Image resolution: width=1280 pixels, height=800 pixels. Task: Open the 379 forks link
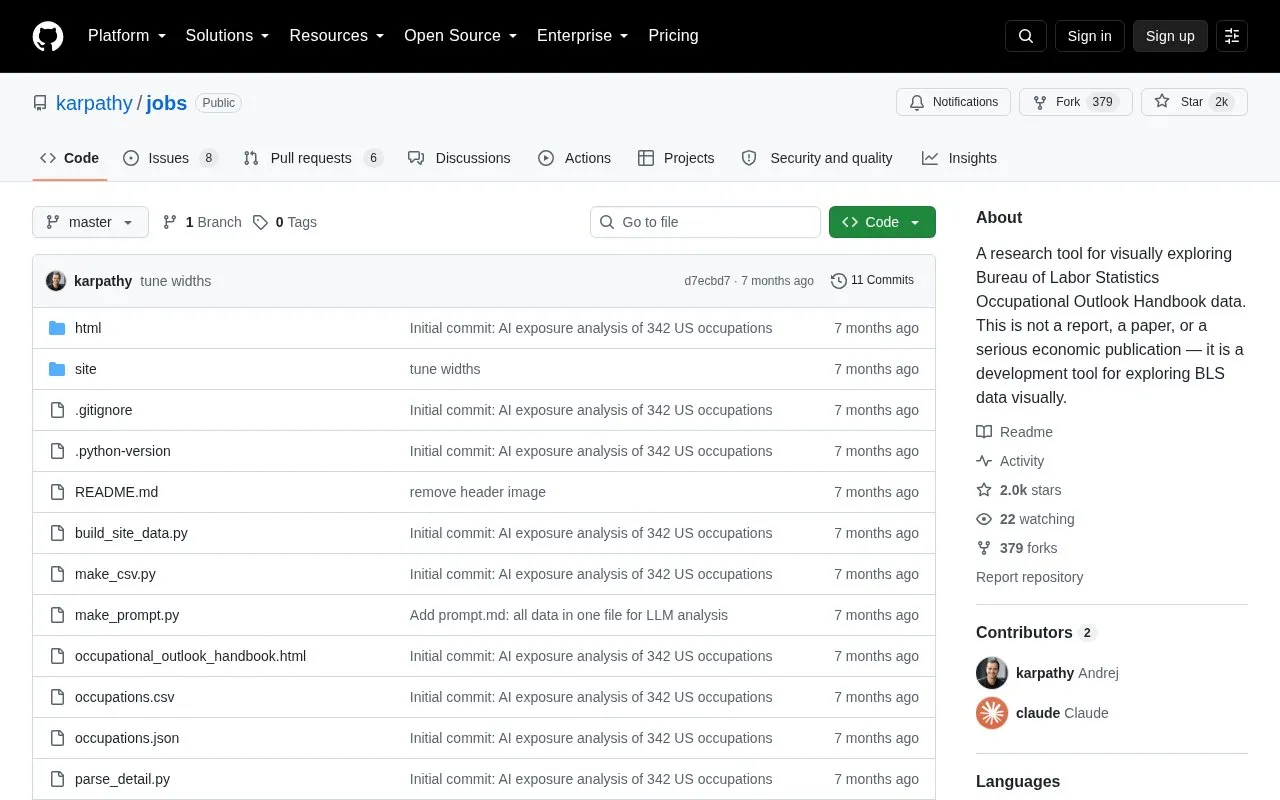(1028, 548)
